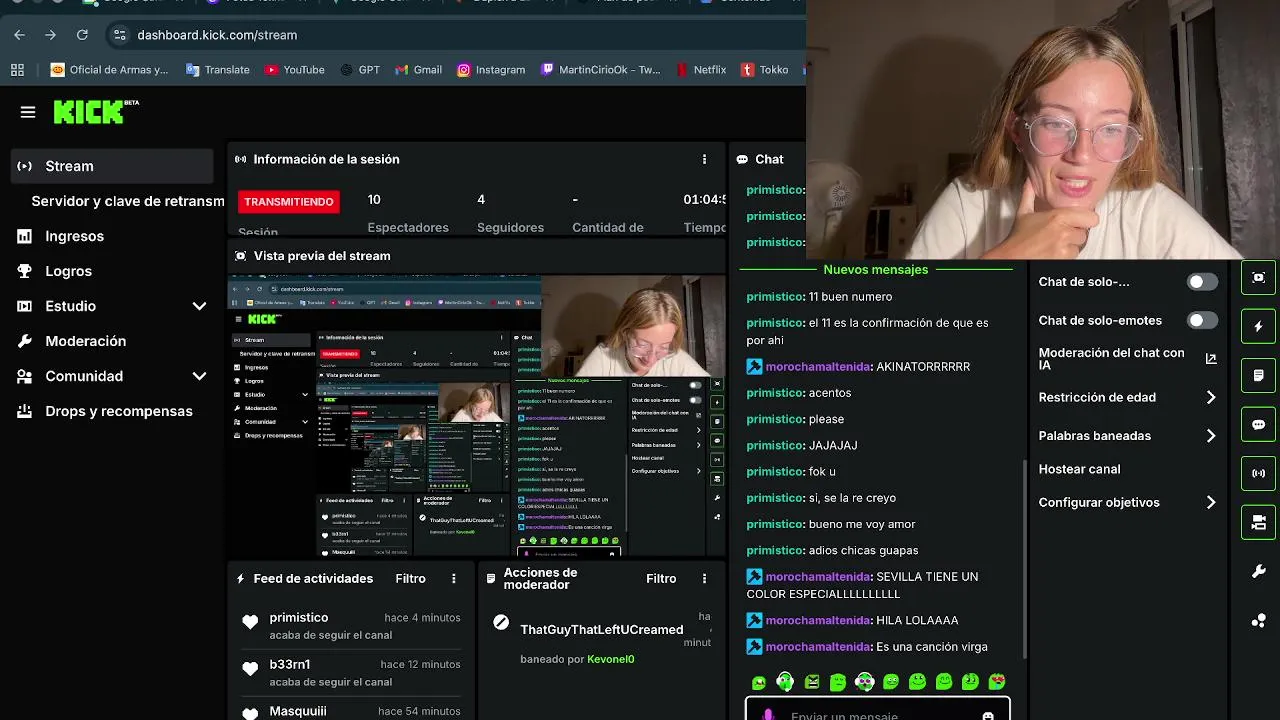1280x720 pixels.
Task: Open the emoji picker in message box
Action: 988,716
